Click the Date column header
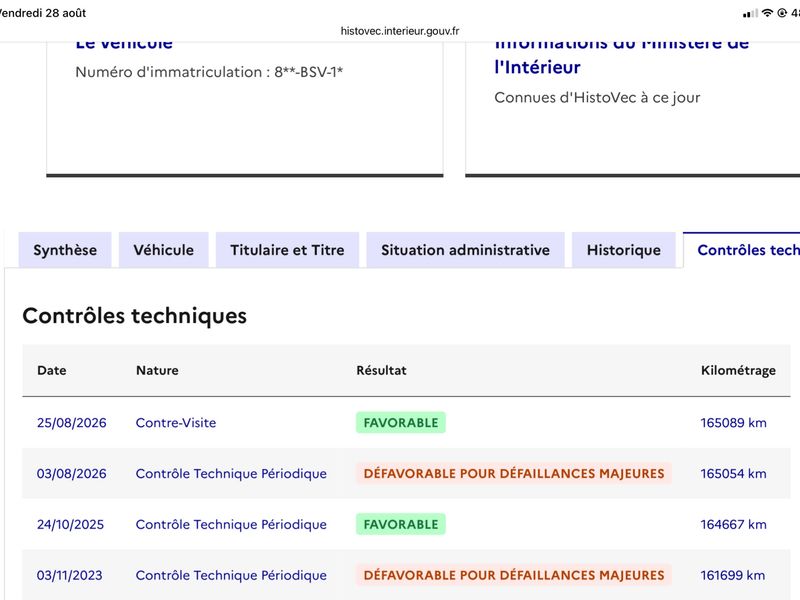800x600 pixels. (x=52, y=370)
